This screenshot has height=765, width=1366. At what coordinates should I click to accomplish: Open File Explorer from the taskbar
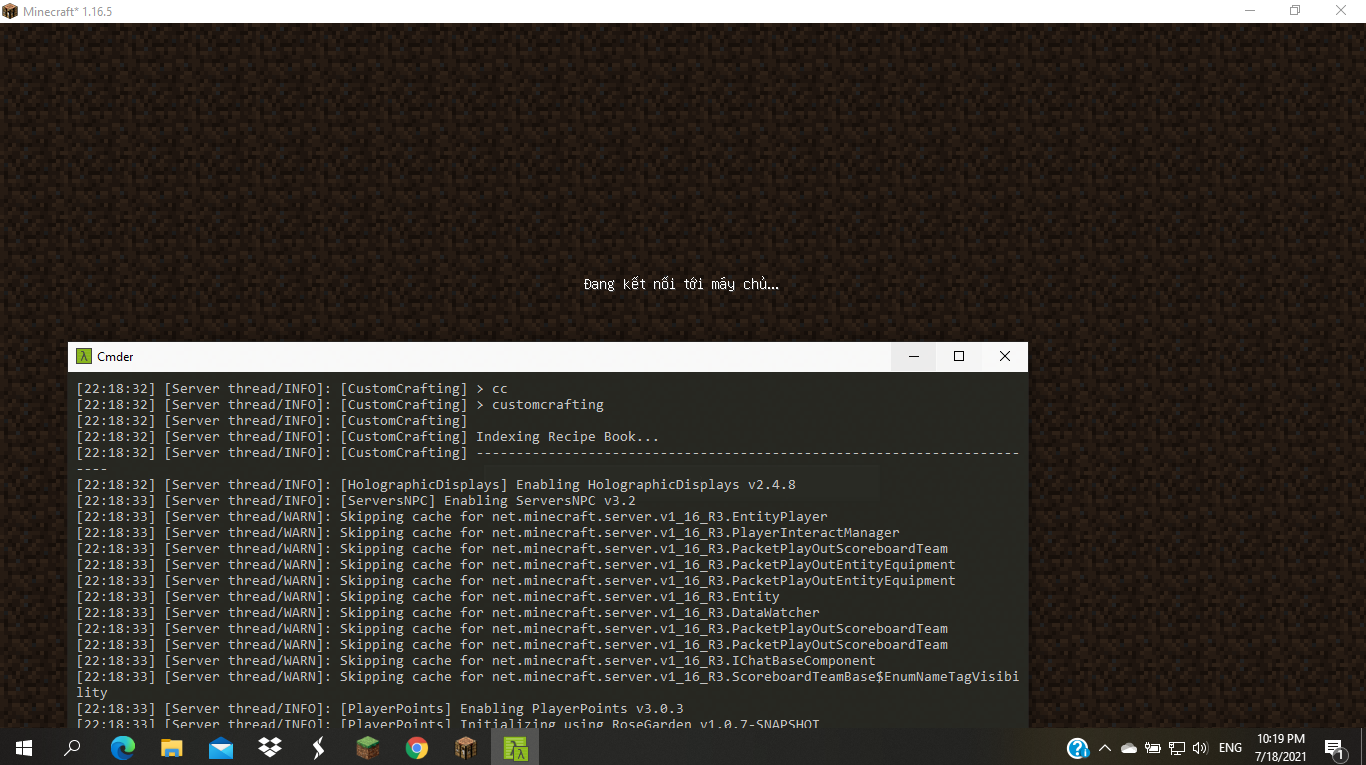tap(172, 747)
